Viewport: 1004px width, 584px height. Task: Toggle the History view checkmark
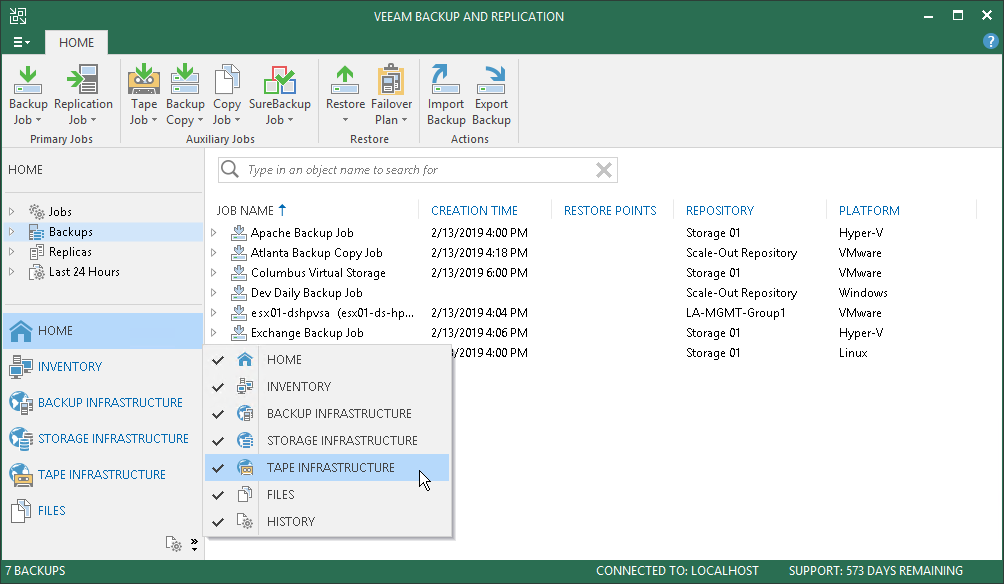point(290,522)
